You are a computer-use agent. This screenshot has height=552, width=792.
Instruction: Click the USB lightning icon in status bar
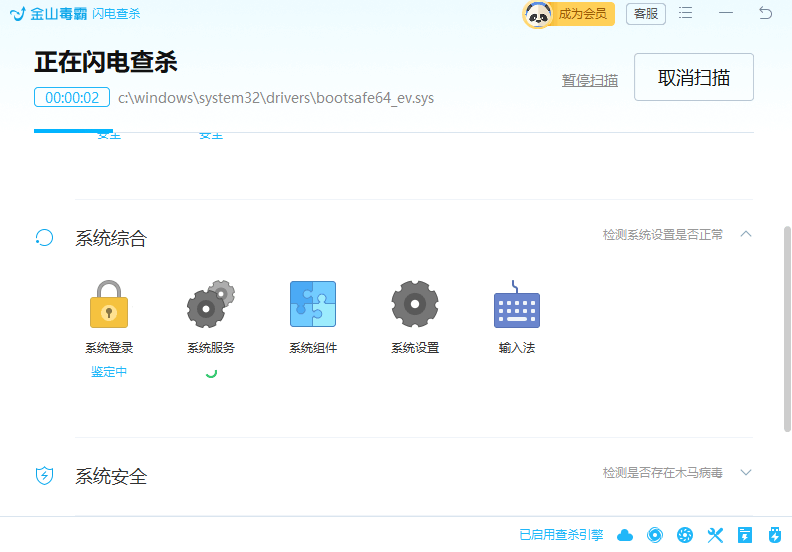[773, 535]
